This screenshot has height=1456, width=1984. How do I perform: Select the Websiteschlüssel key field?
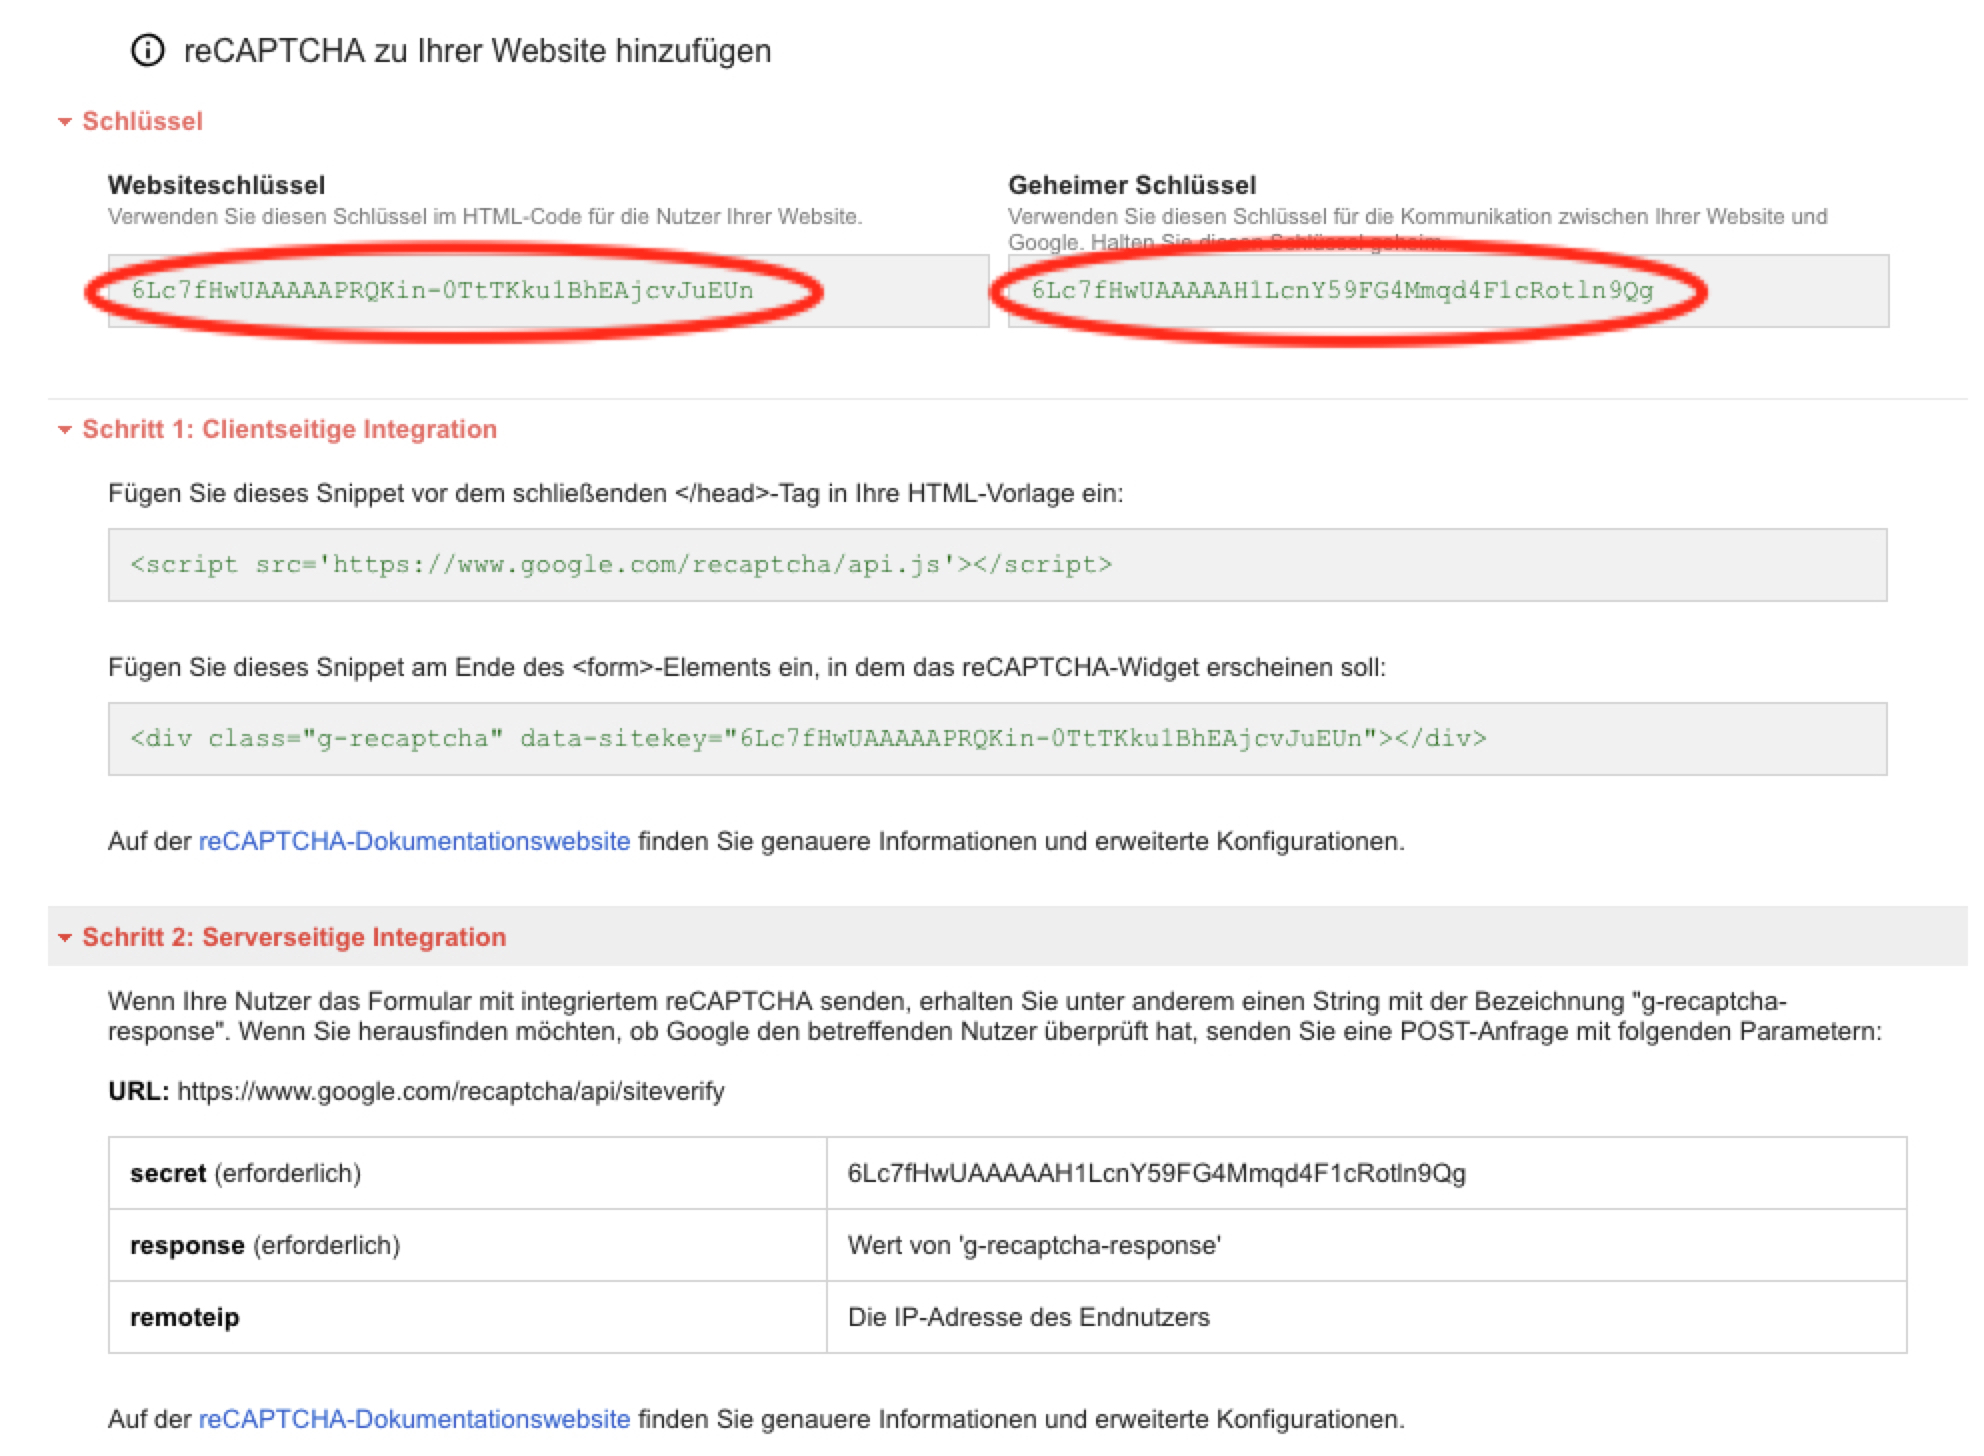pos(548,291)
